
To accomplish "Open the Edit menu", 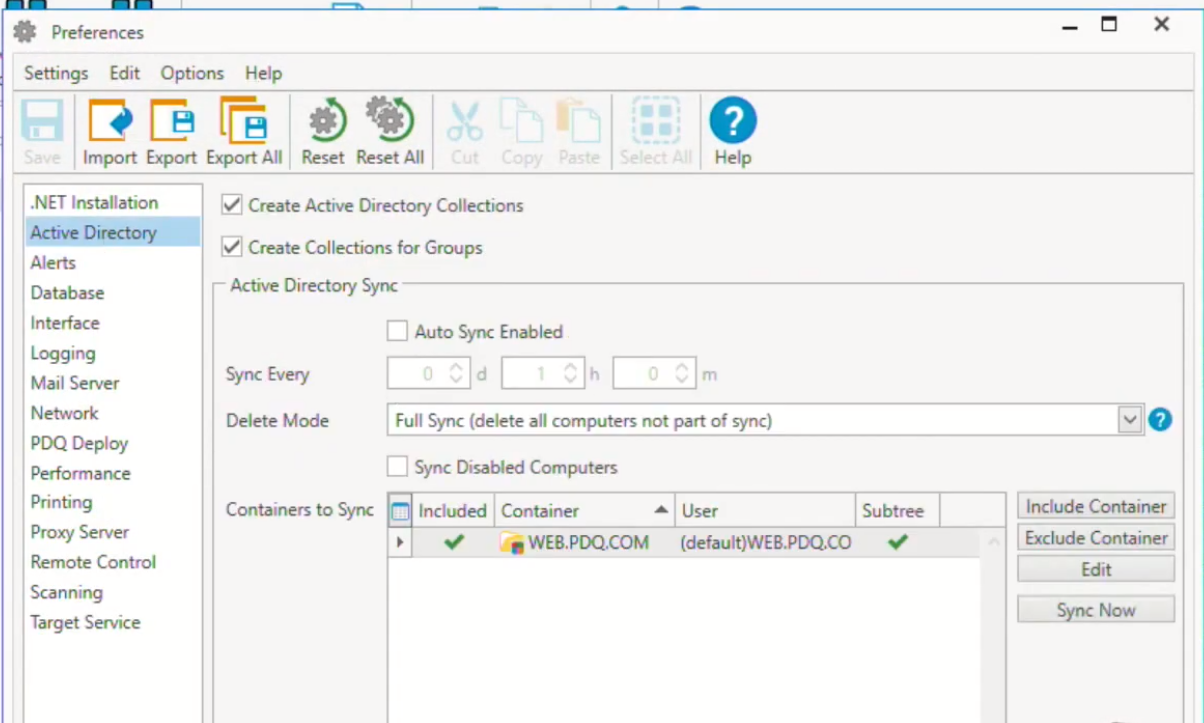I will 125,73.
